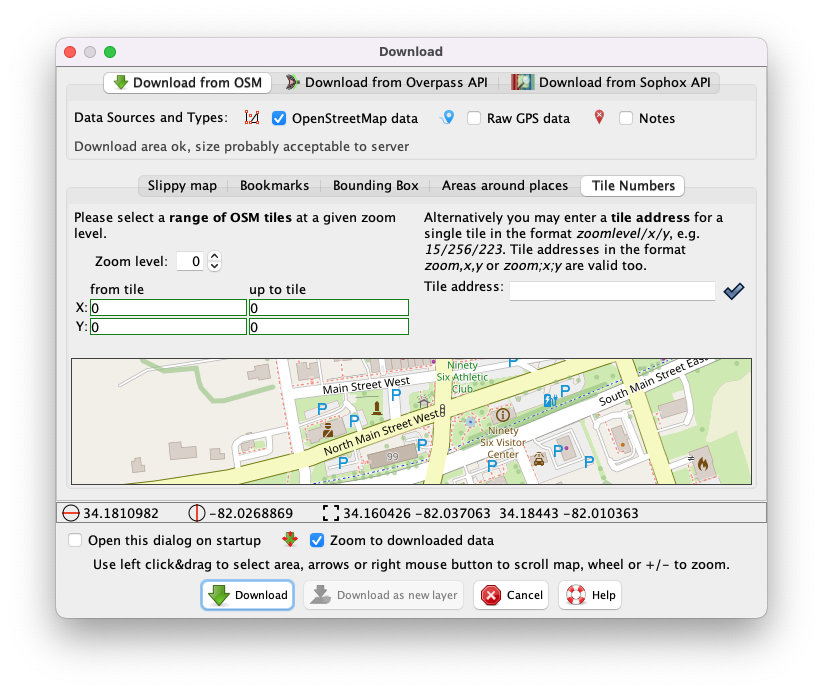823x692 pixels.
Task: Enable Open this dialog on startup
Action: (75, 540)
